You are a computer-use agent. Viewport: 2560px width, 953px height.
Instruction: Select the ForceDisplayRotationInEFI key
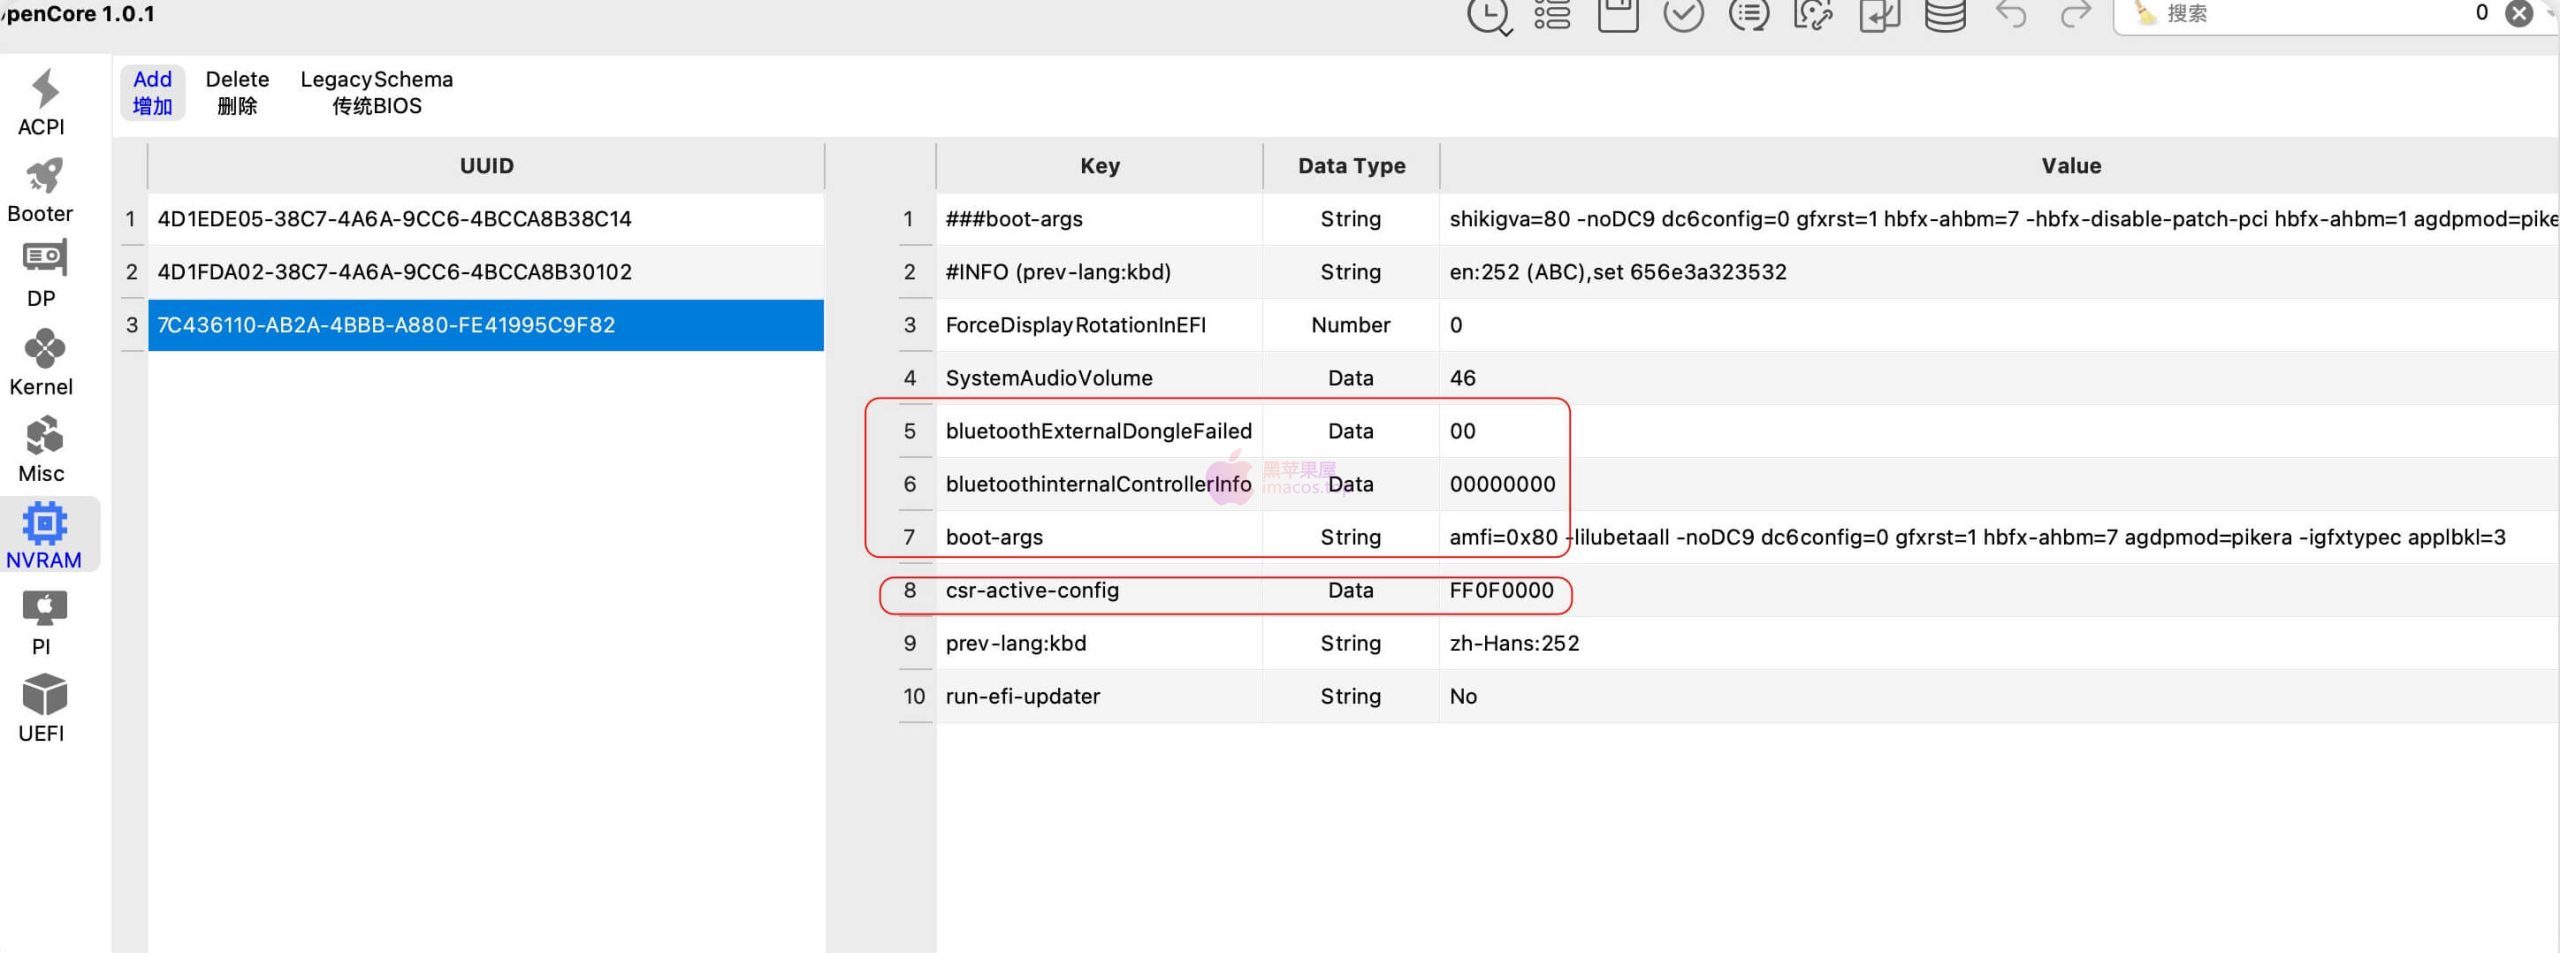pos(1099,325)
